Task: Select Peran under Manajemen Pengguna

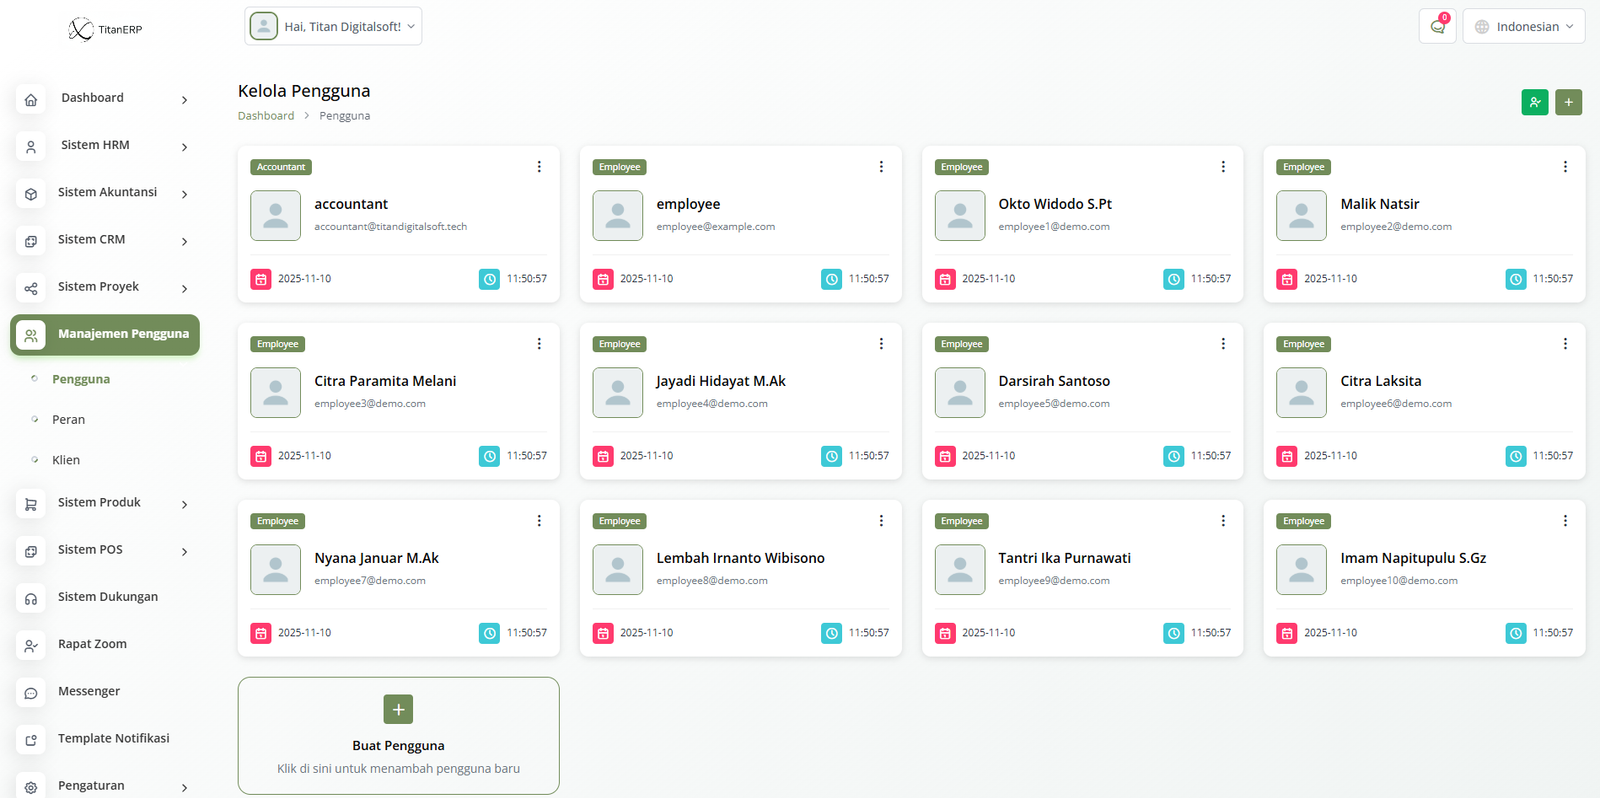Action: [68, 420]
